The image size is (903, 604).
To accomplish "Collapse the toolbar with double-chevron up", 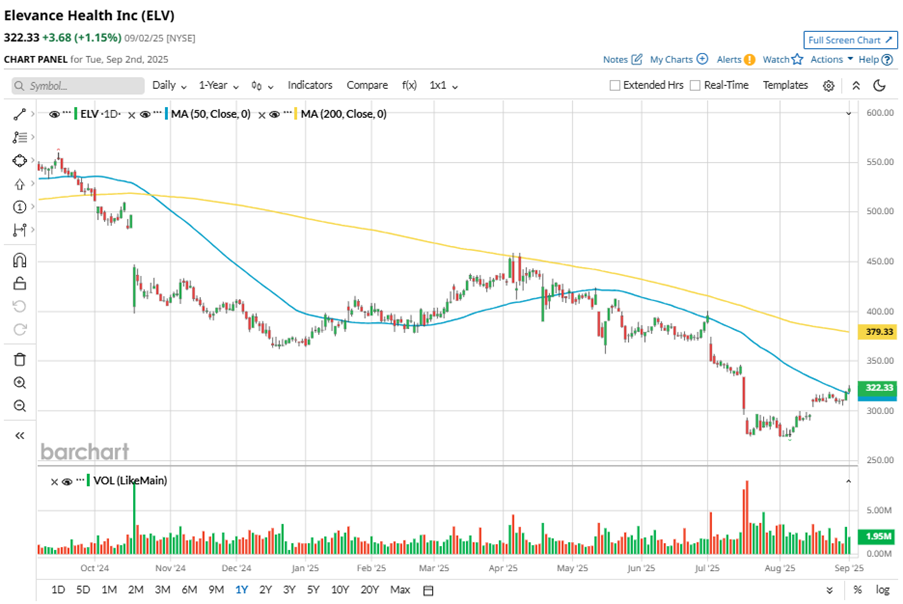I will coord(856,86).
